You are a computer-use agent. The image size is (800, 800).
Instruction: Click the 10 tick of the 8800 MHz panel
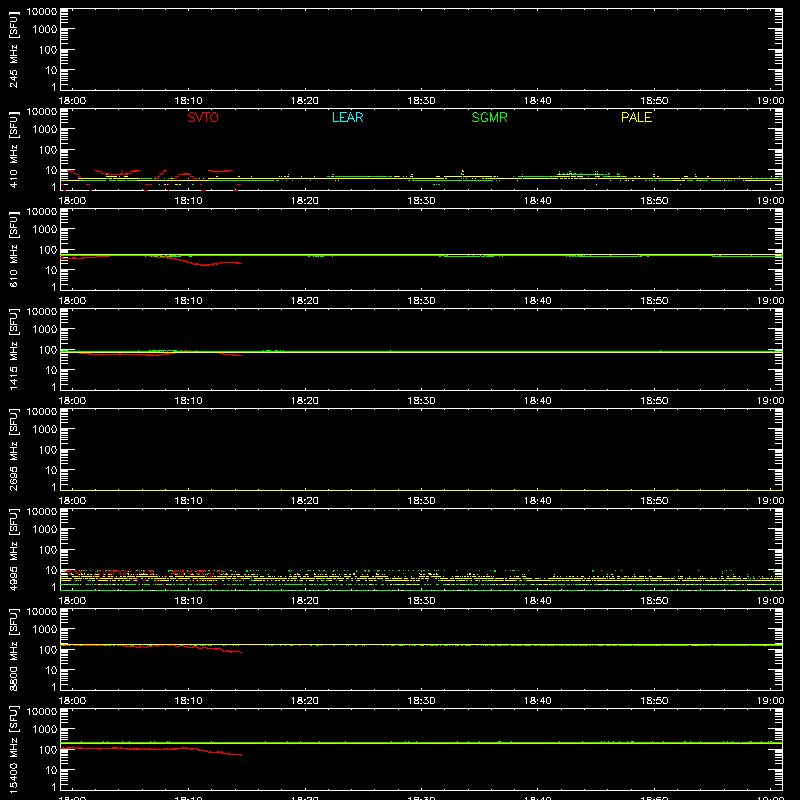tap(51, 670)
